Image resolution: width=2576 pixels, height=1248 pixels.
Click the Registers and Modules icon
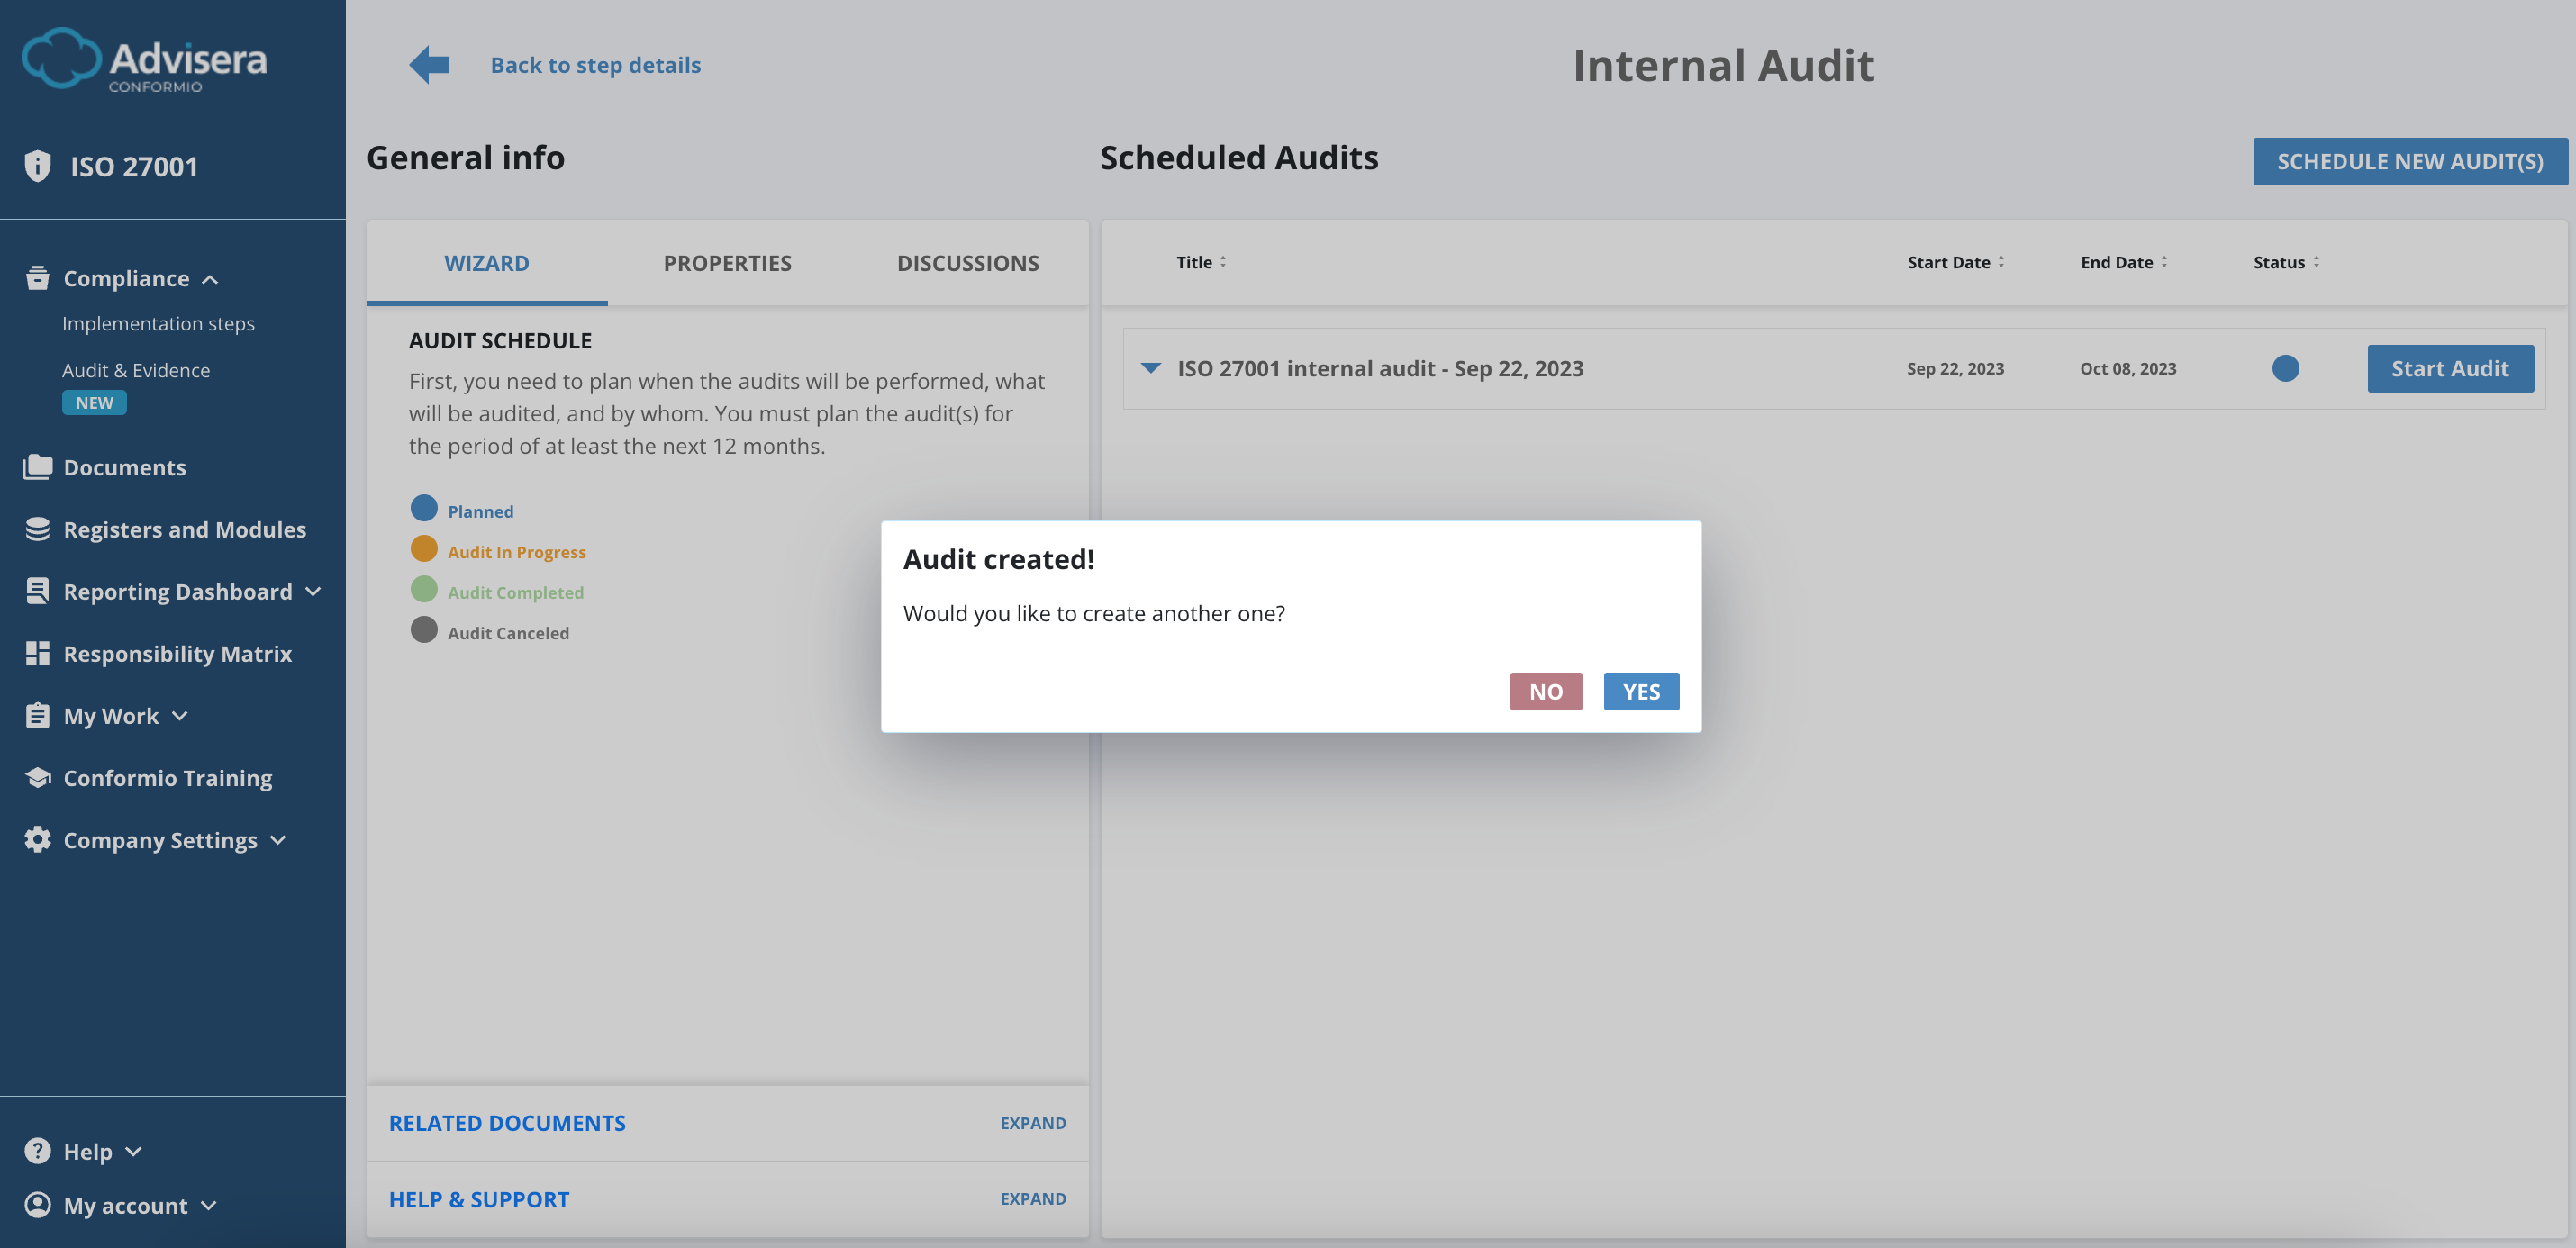pos(37,529)
